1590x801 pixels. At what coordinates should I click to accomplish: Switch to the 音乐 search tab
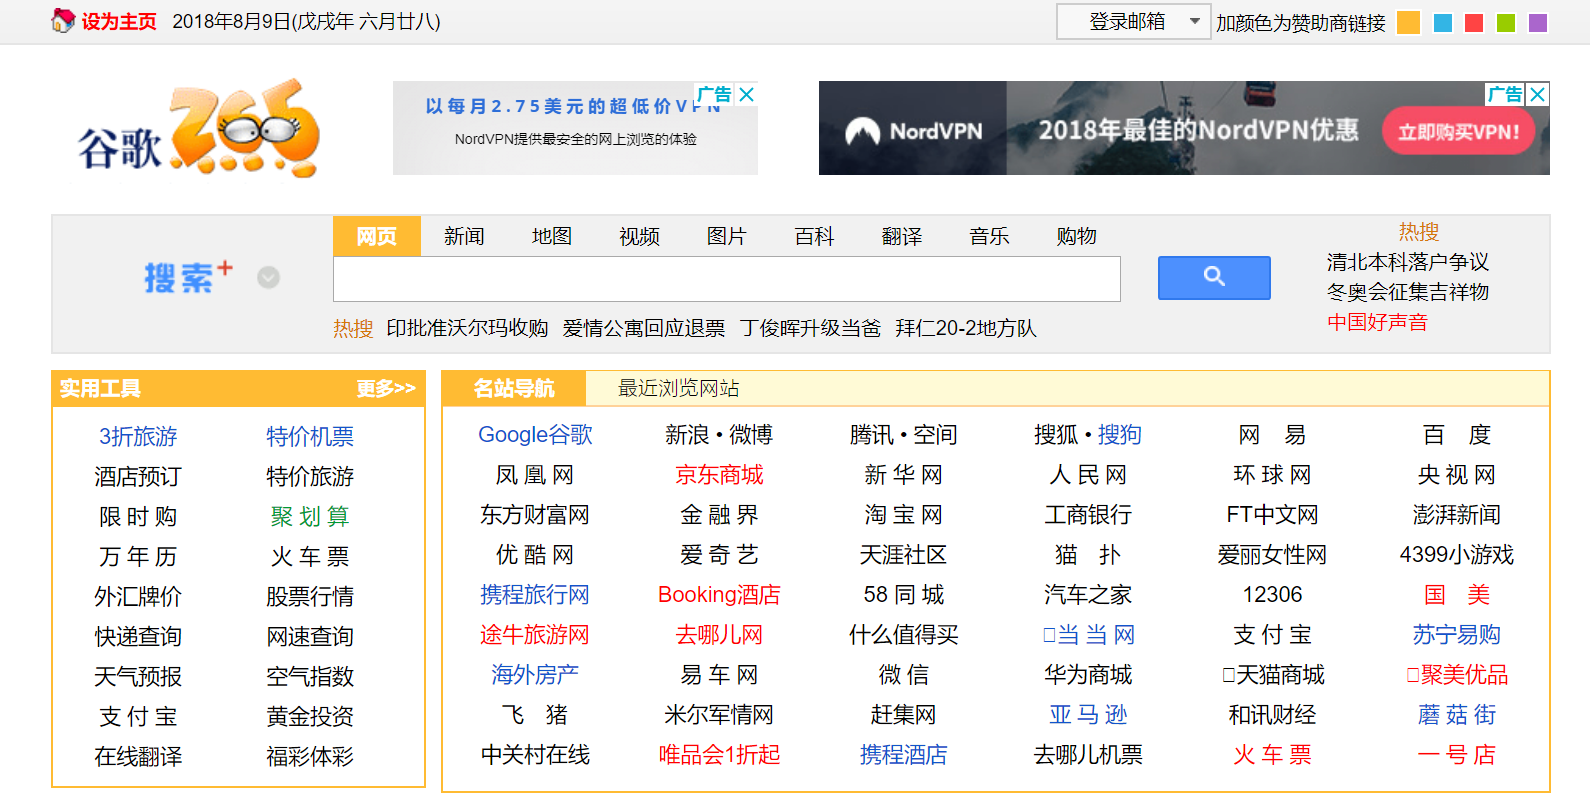coord(989,236)
